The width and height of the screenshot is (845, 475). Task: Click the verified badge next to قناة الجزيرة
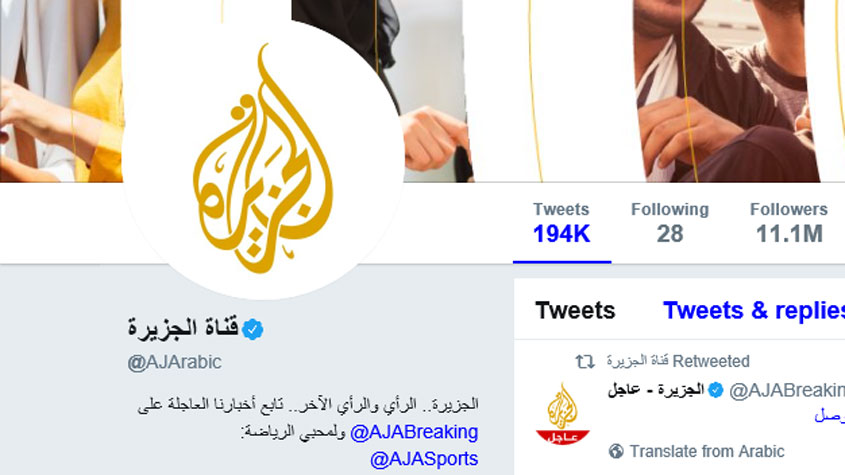click(252, 329)
